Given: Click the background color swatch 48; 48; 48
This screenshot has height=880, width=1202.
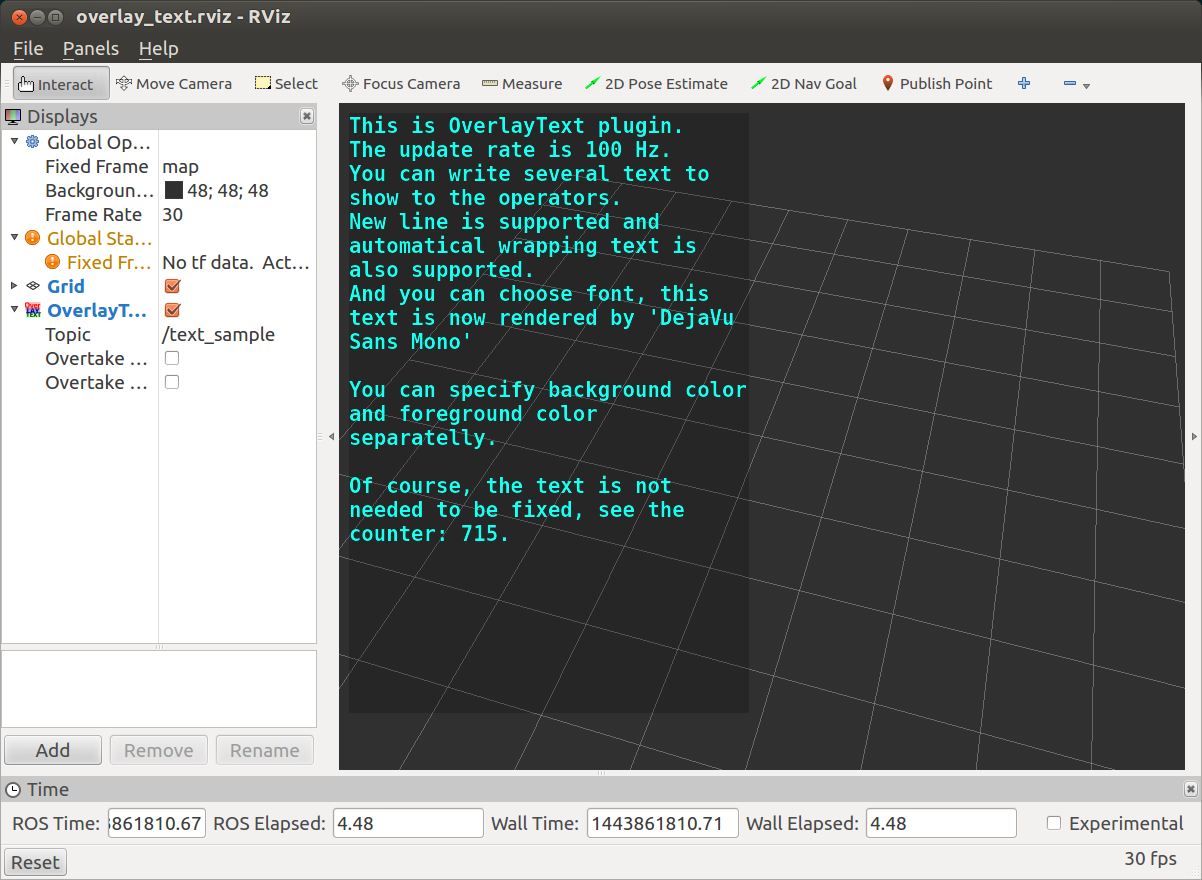Looking at the screenshot, I should (x=173, y=190).
